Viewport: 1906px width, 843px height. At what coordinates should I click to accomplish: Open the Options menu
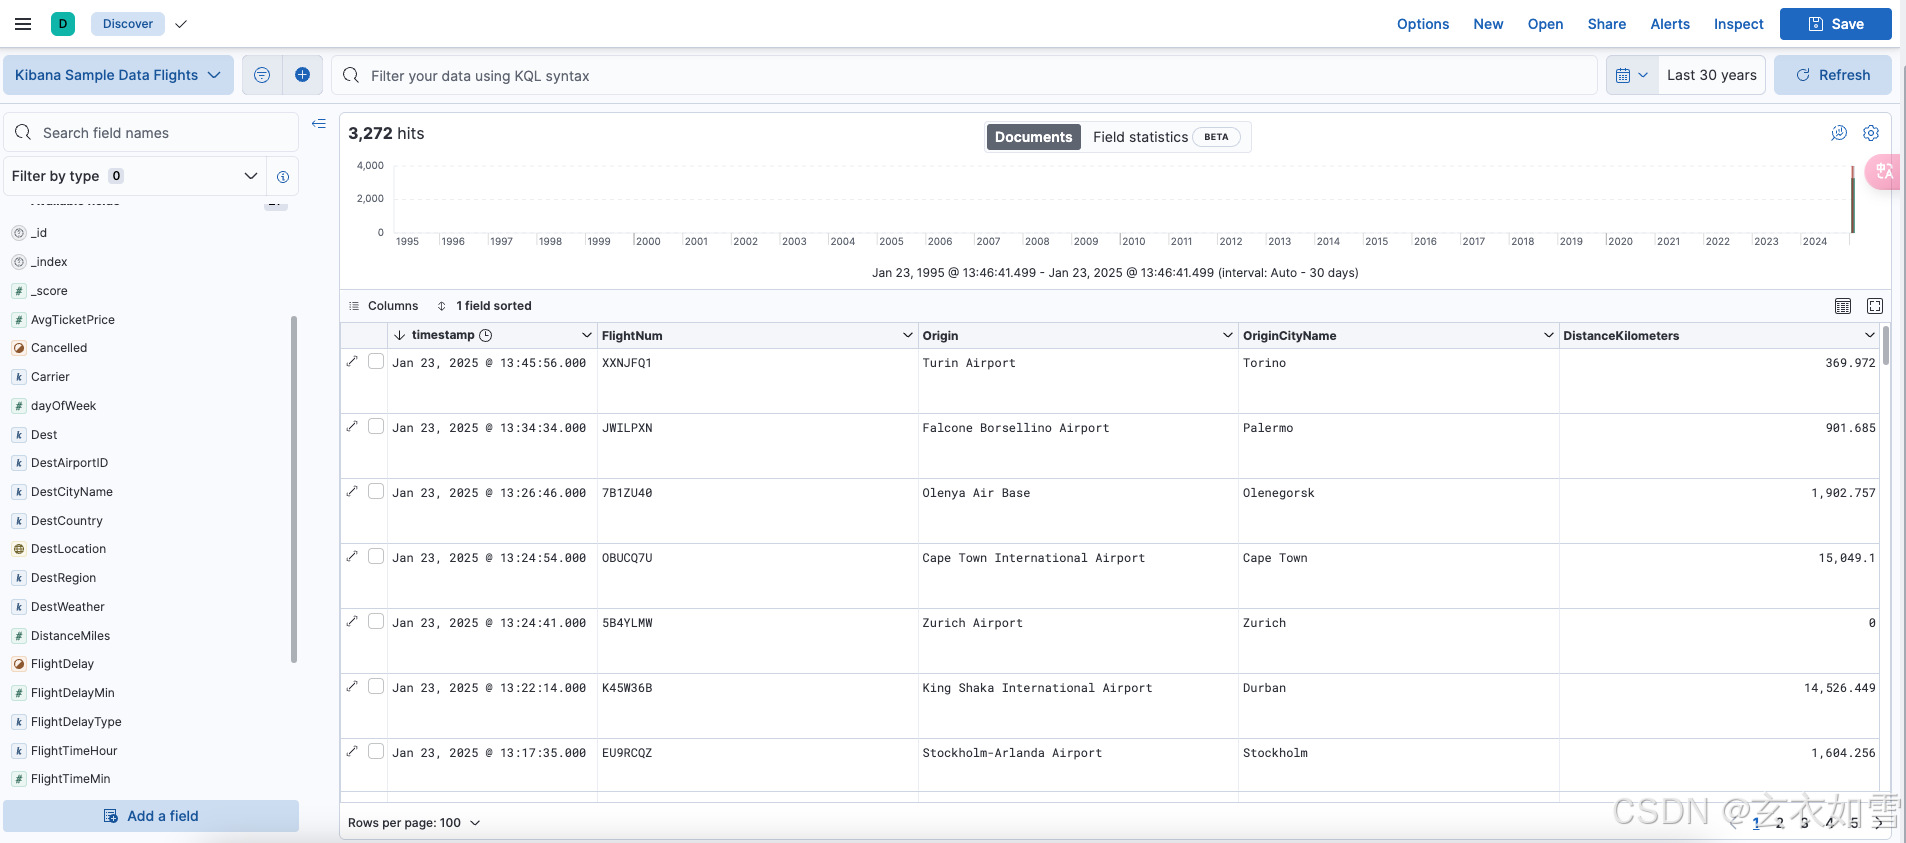1423,24
